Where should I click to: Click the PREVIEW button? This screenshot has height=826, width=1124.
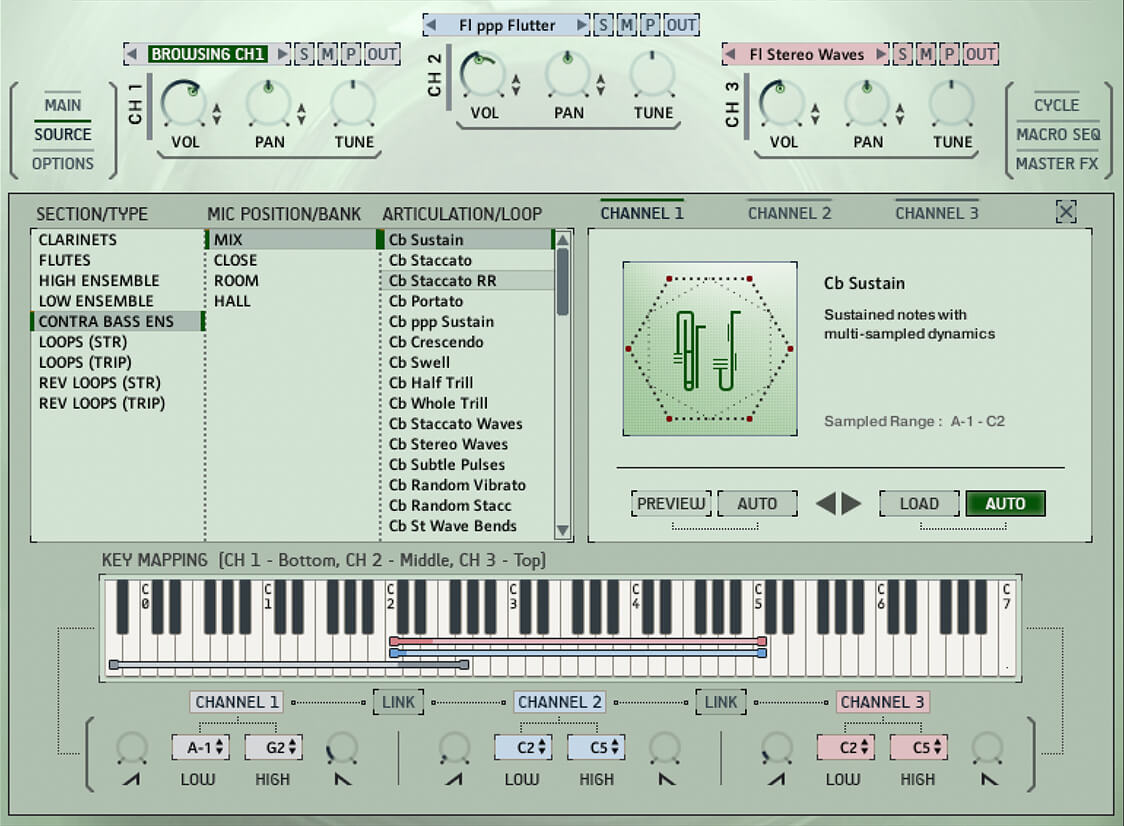pos(671,504)
